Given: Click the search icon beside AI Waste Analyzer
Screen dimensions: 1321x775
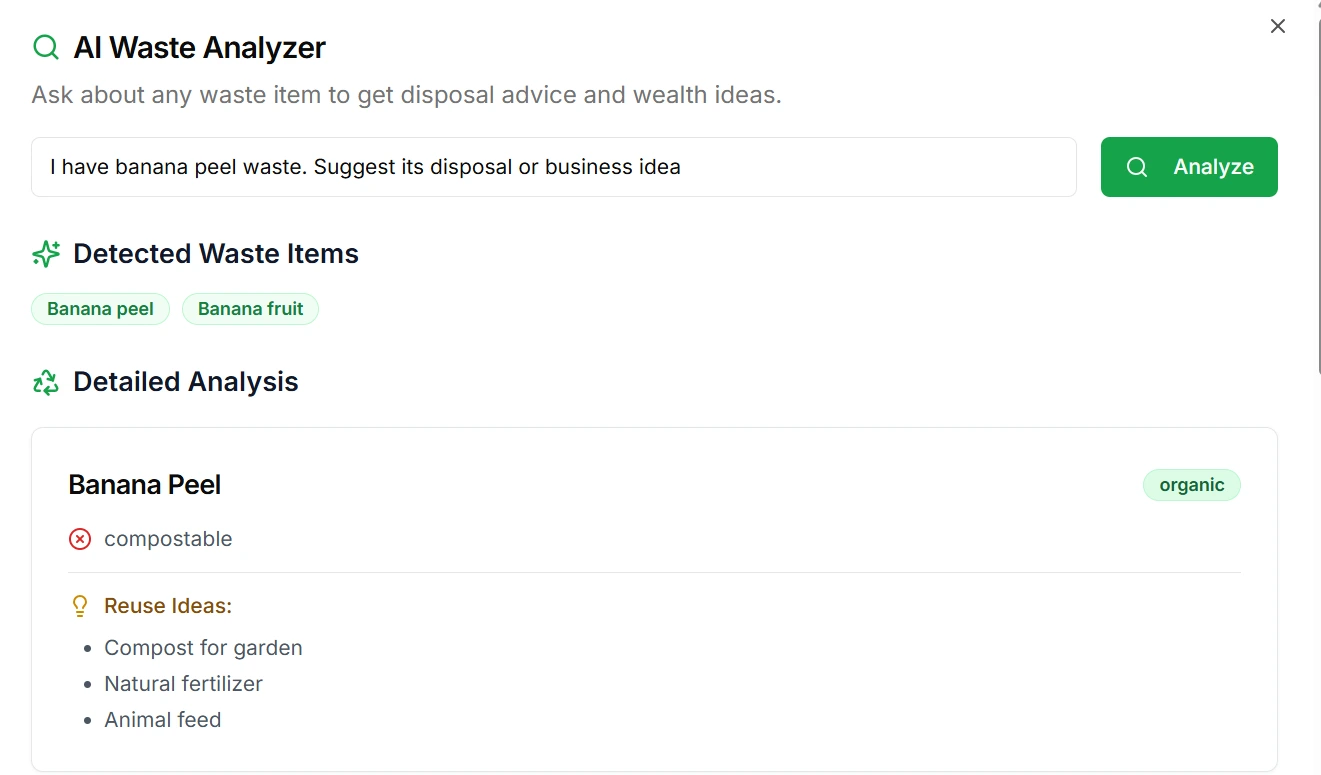Looking at the screenshot, I should [x=46, y=47].
